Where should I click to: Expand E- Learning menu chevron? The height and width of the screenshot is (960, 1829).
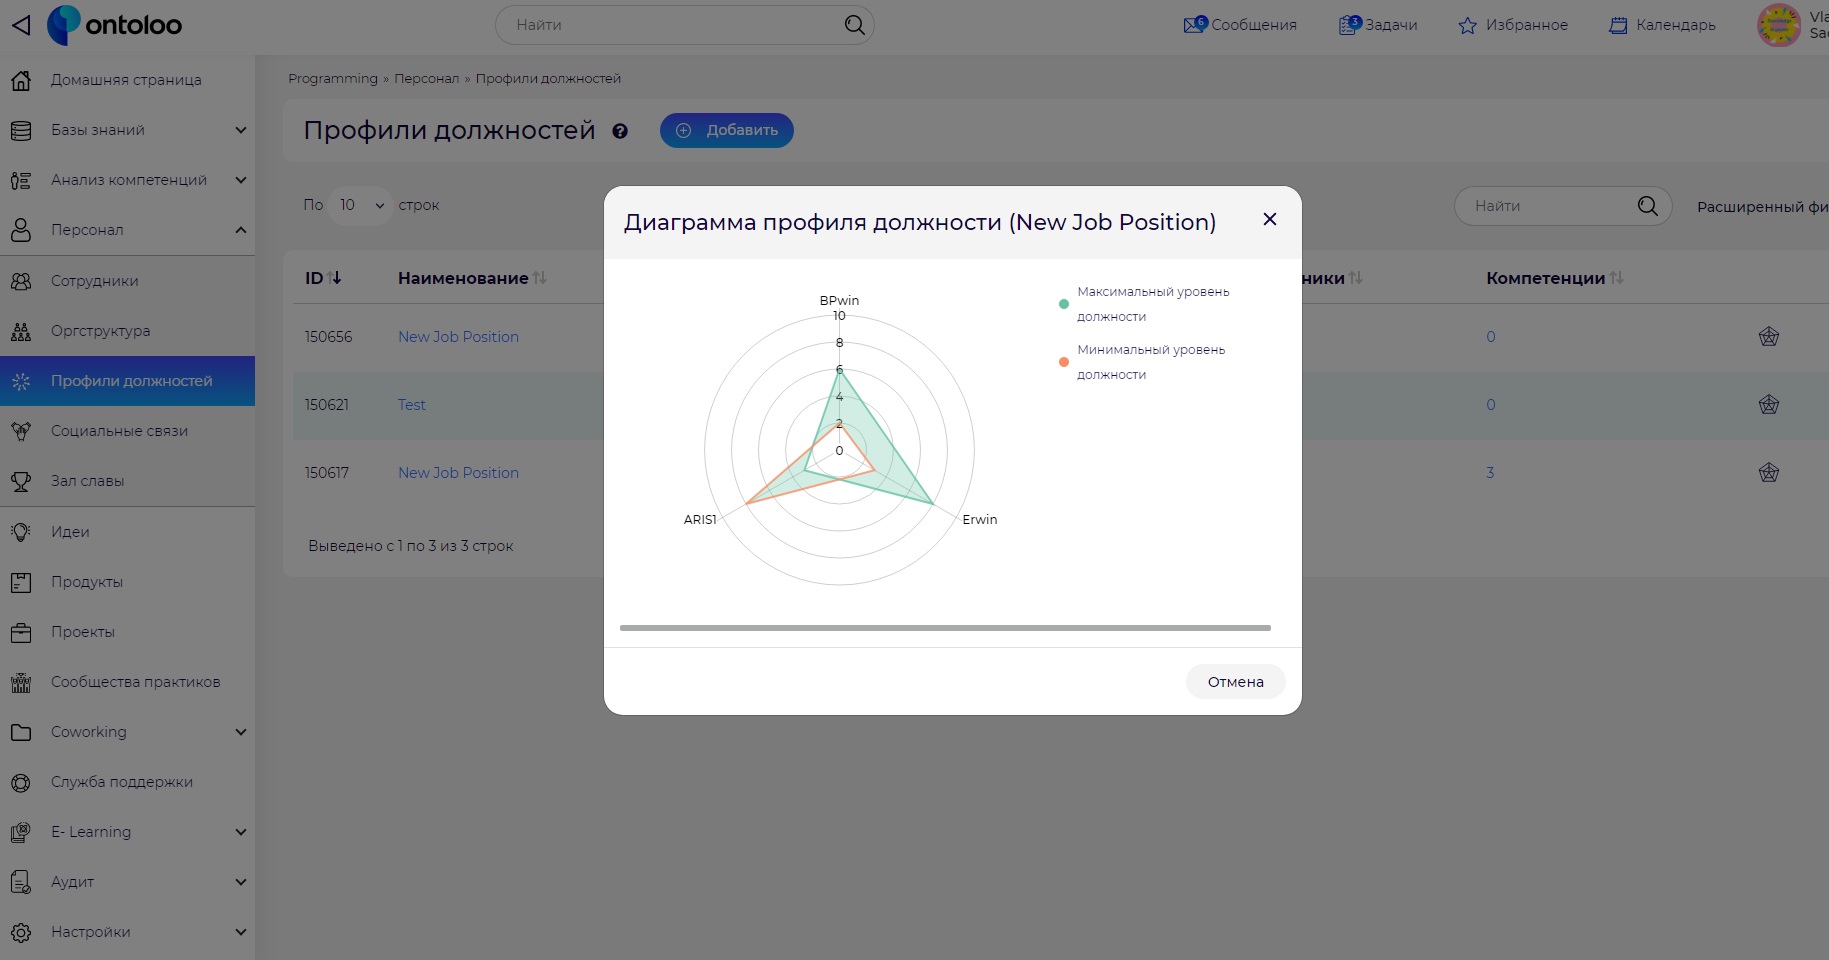tap(241, 832)
